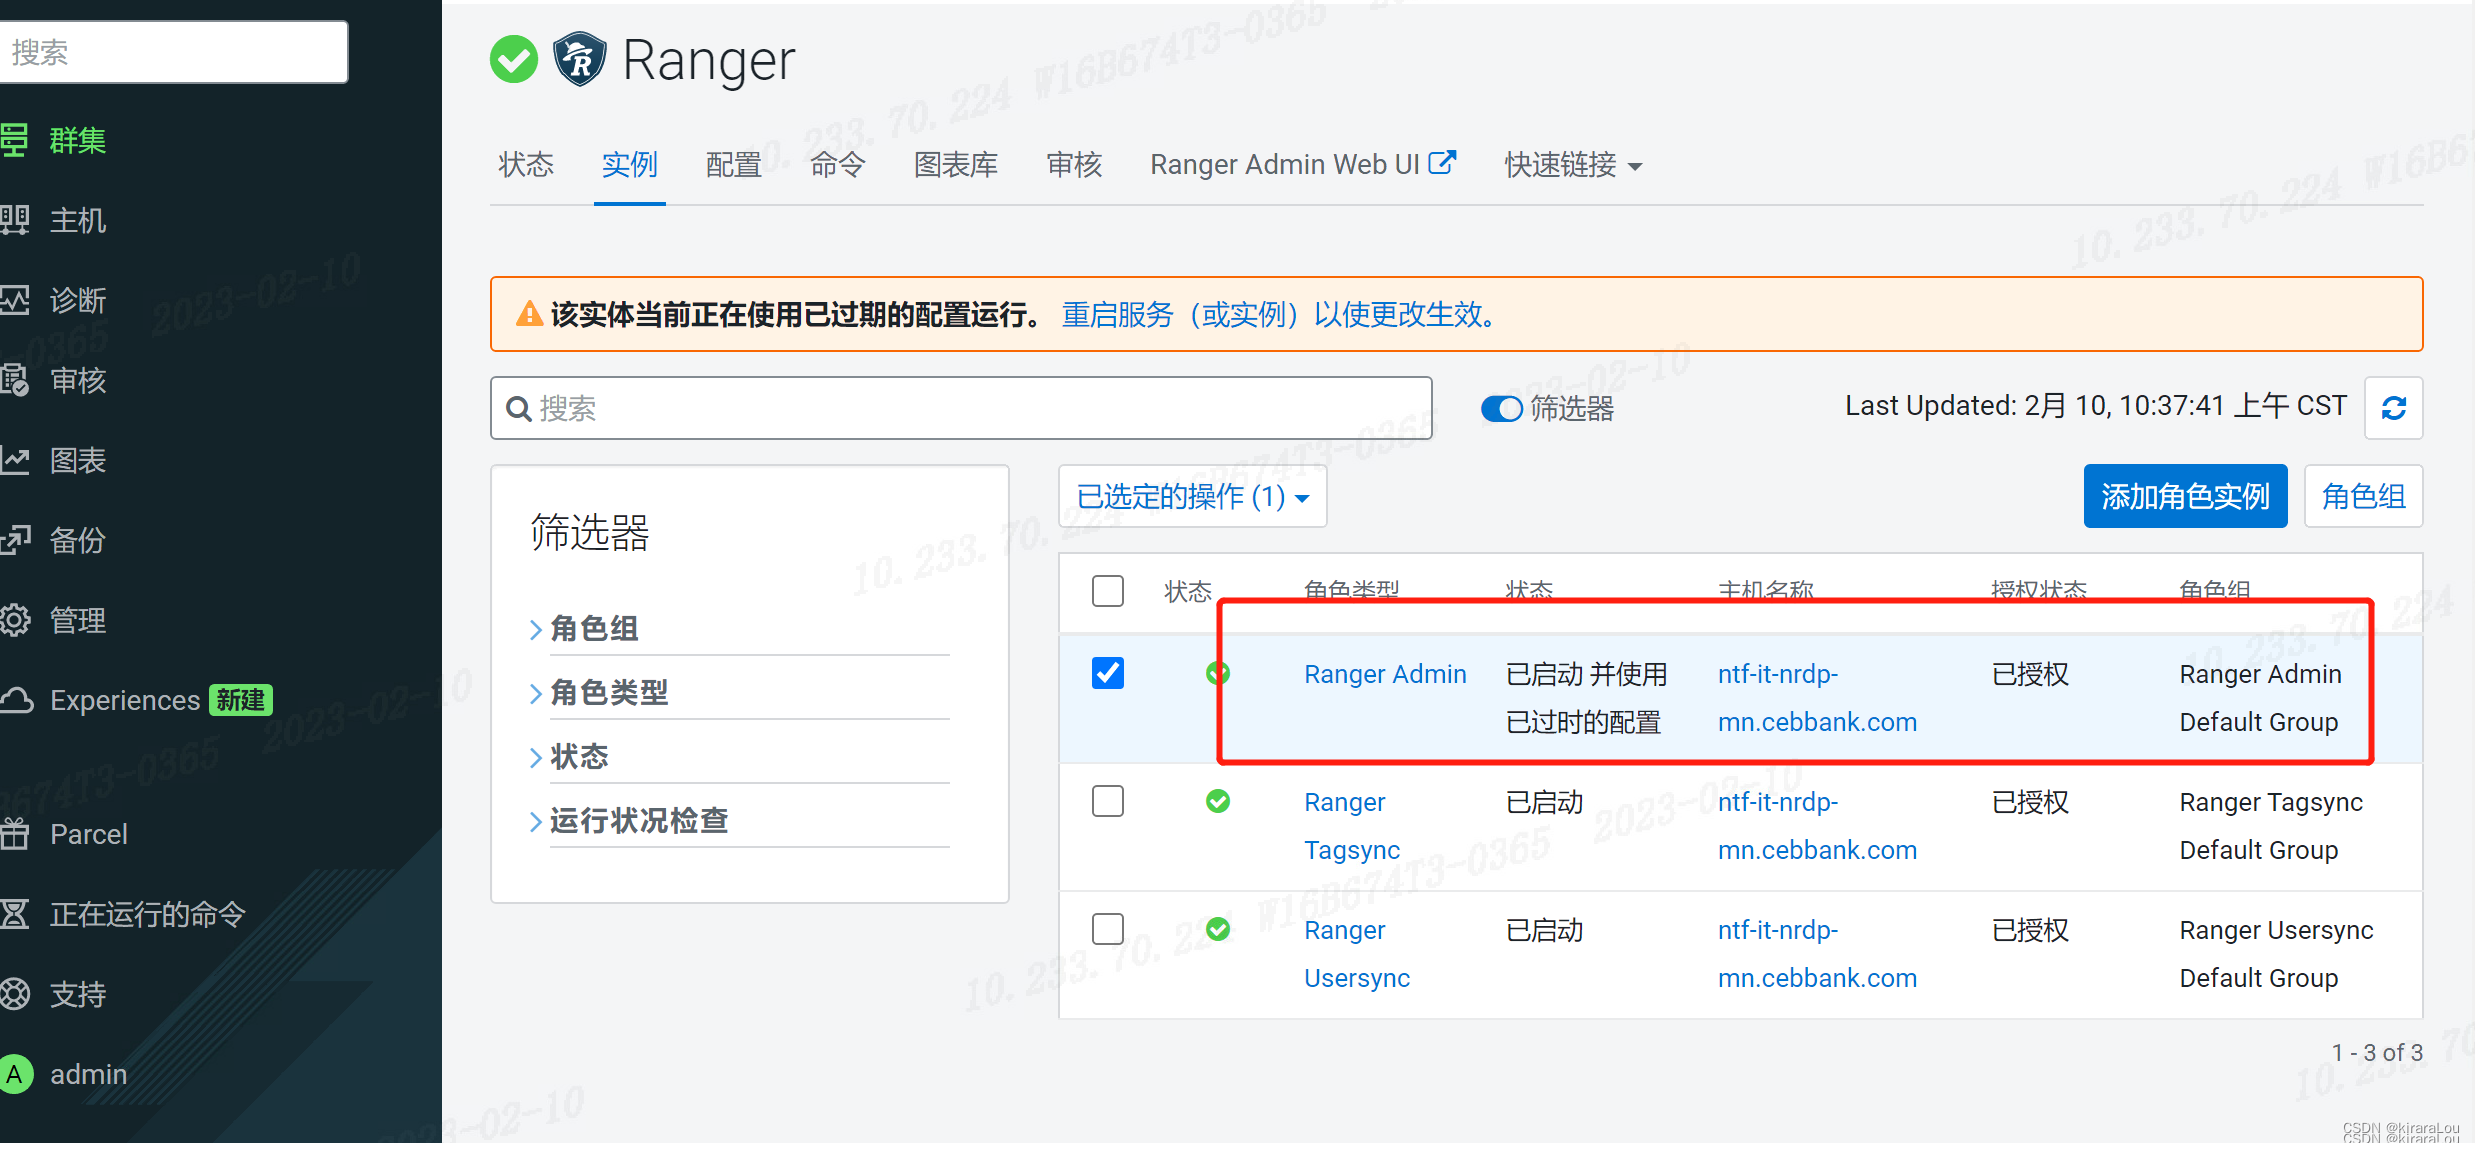Open the Ranger Tagsync role link
This screenshot has height=1154, width=2475.
pos(1352,826)
